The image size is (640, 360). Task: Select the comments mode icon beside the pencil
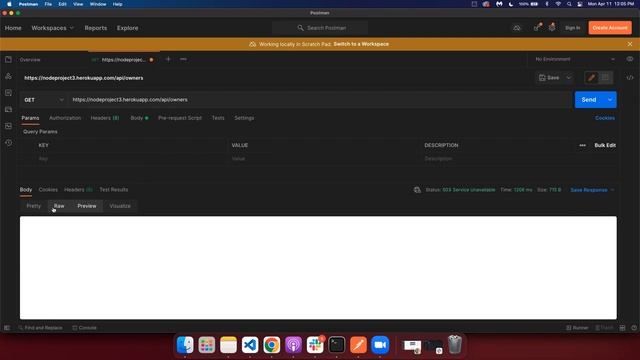point(605,78)
